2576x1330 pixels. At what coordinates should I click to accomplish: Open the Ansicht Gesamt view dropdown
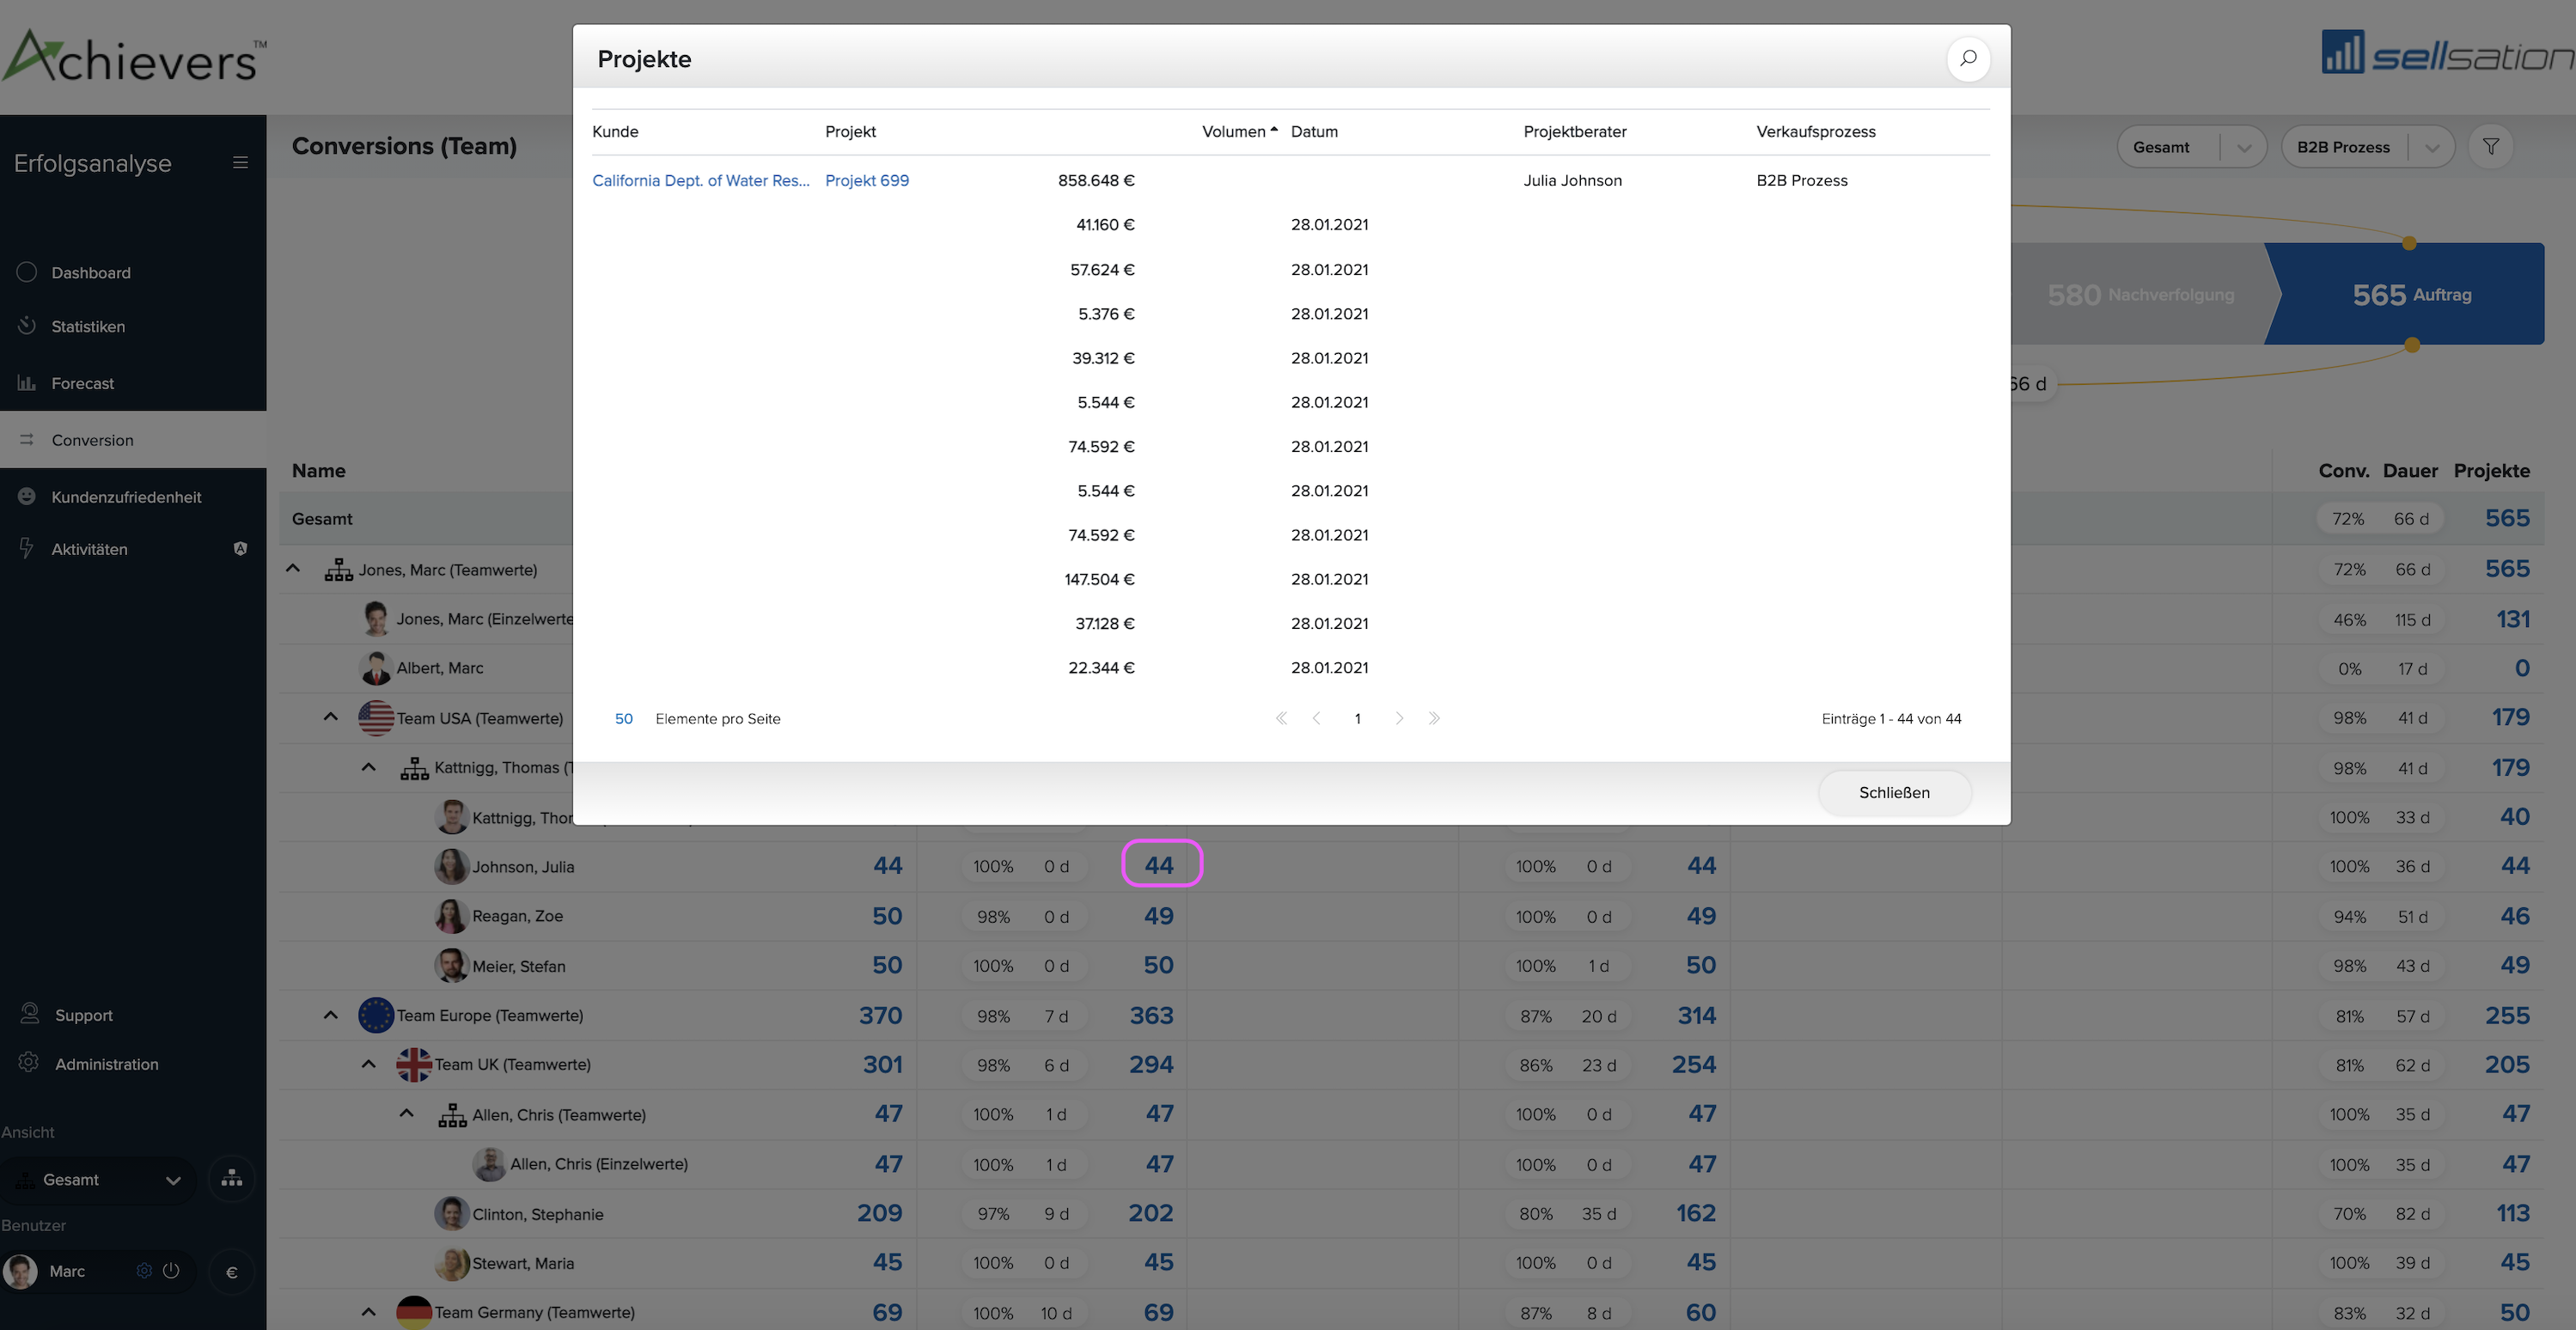coord(98,1180)
